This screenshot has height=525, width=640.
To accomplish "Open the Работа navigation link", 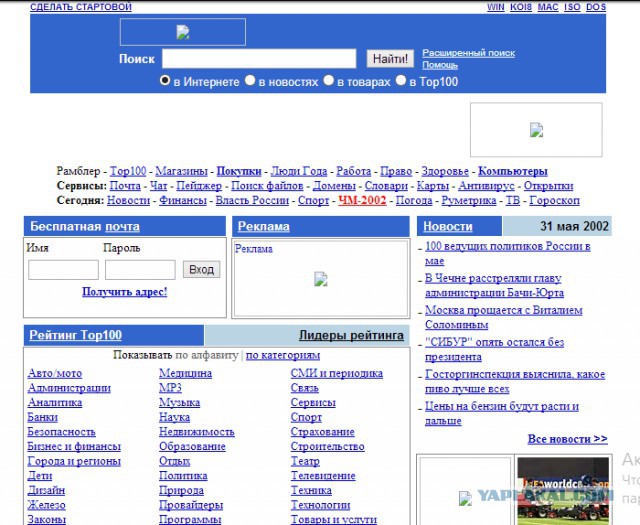I will click(x=353, y=171).
